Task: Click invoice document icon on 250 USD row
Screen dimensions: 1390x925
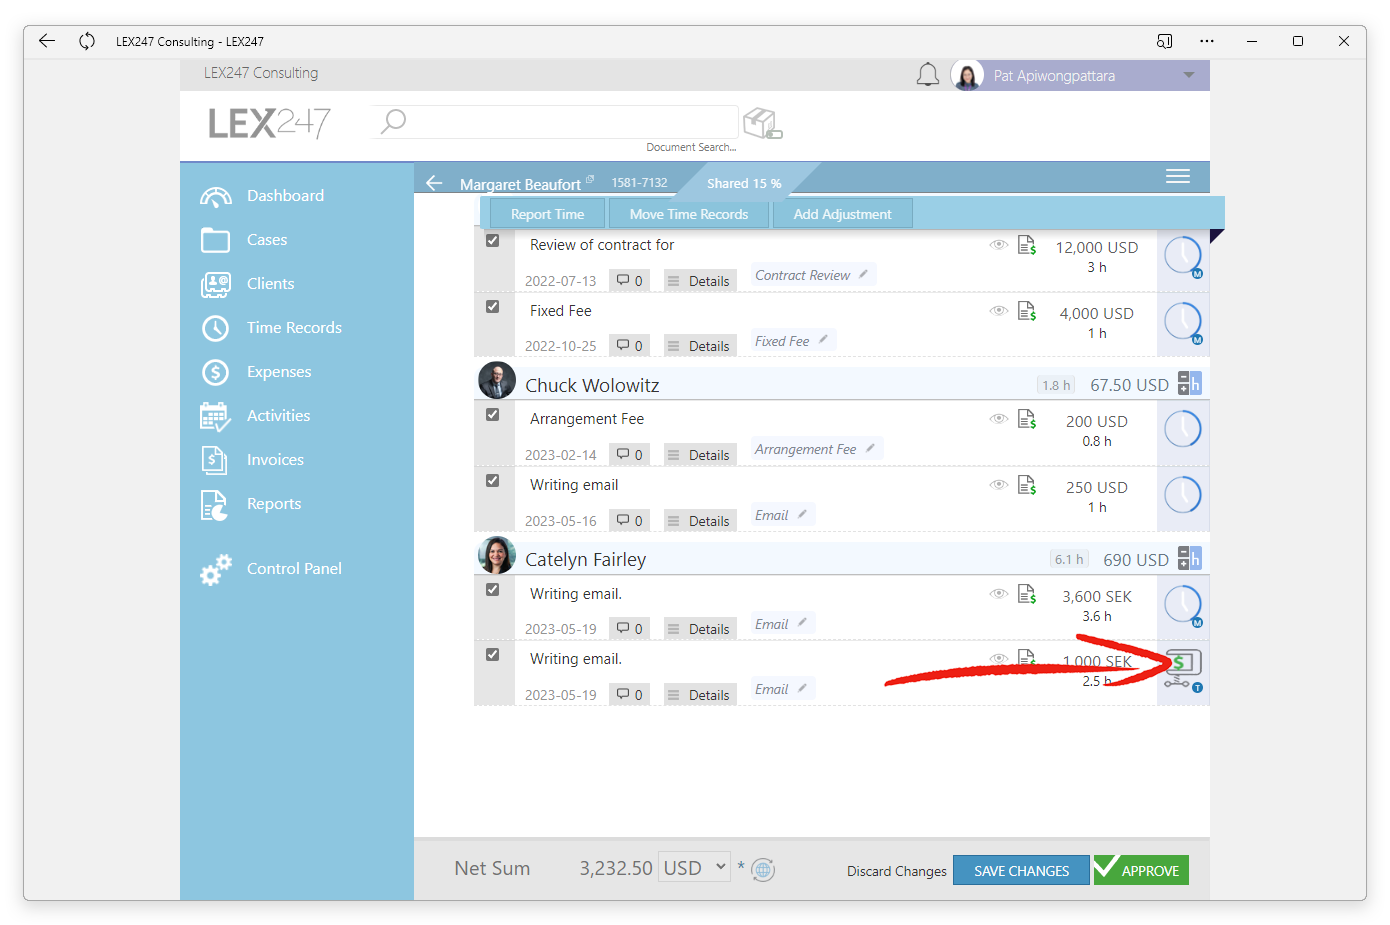Action: coord(1027,485)
